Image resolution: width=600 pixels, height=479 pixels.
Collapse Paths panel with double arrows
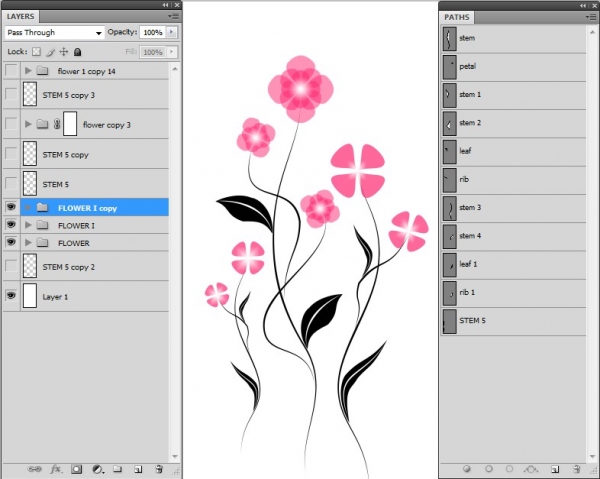click(x=583, y=5)
